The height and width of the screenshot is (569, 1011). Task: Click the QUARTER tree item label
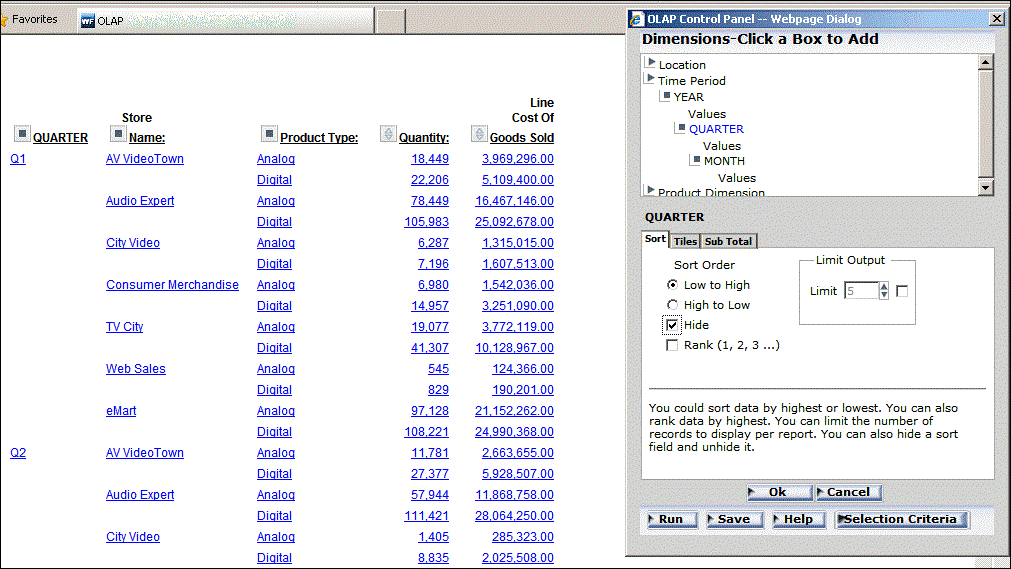coord(716,129)
